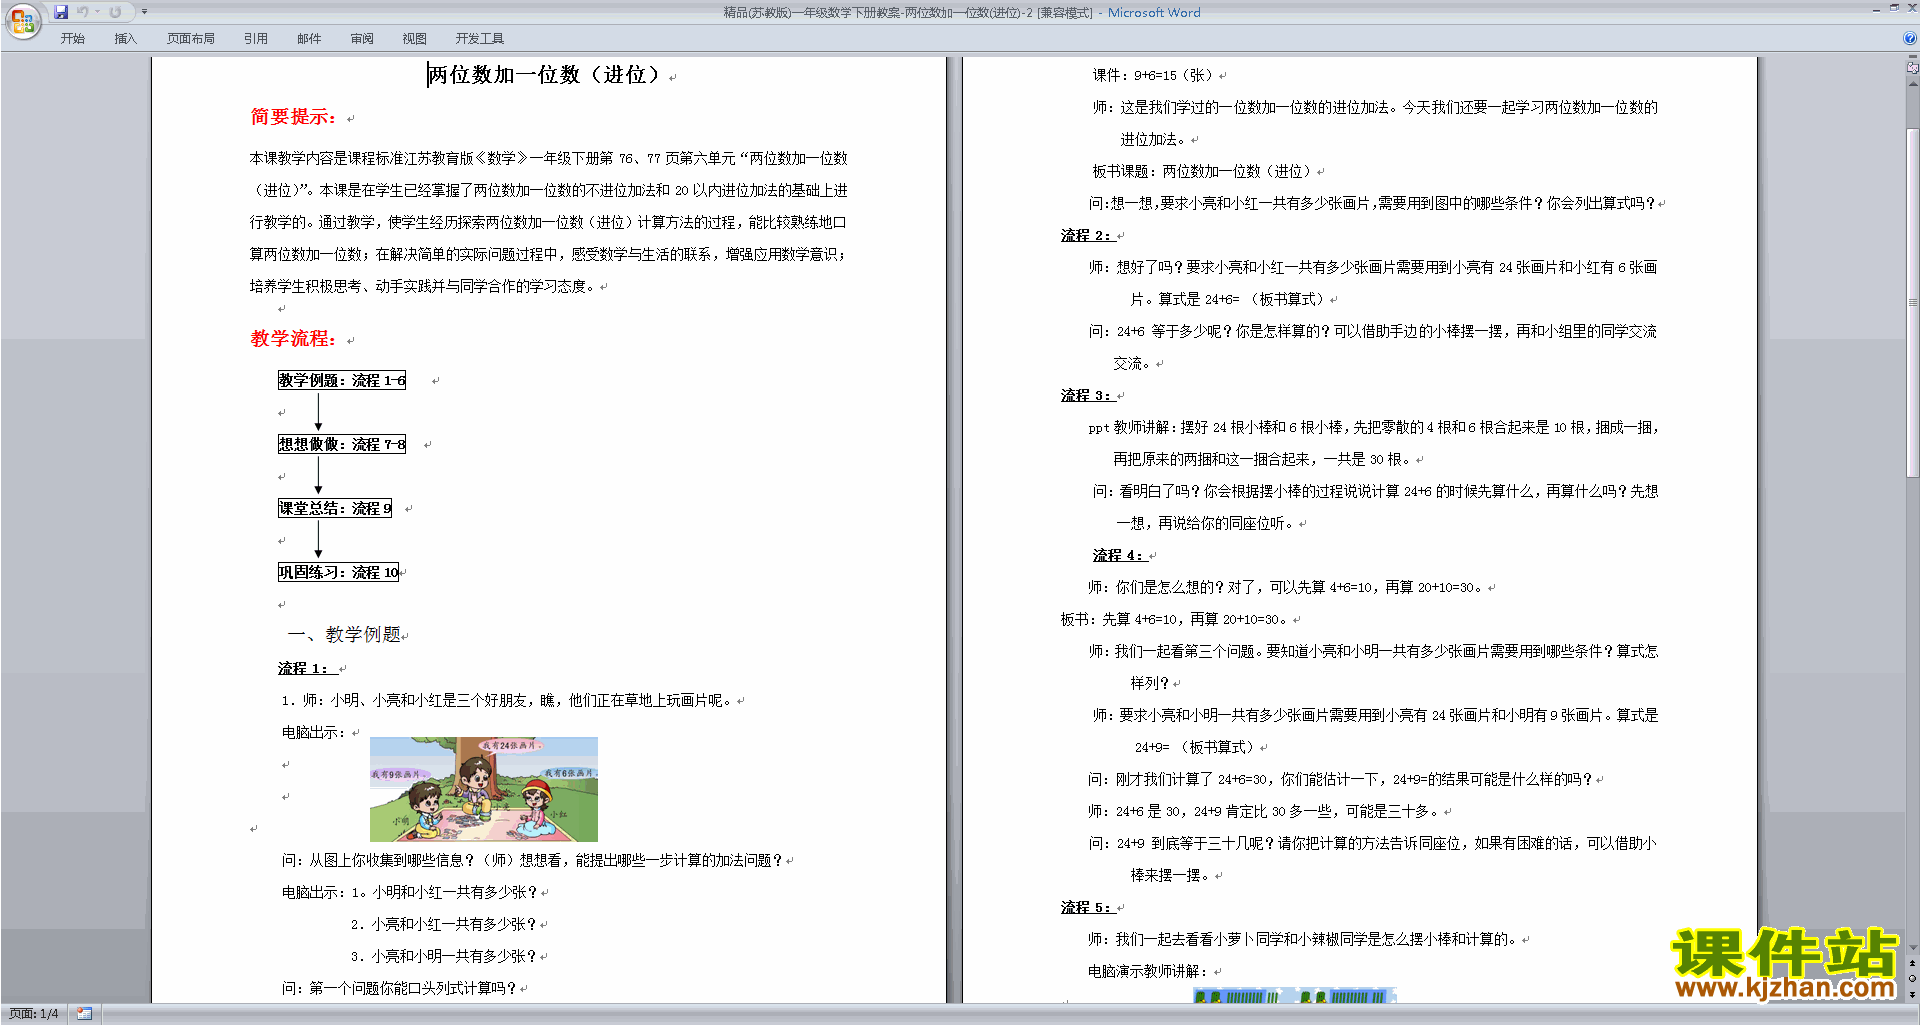
Task: Click the red heading 简要提示：
Action: click(293, 117)
